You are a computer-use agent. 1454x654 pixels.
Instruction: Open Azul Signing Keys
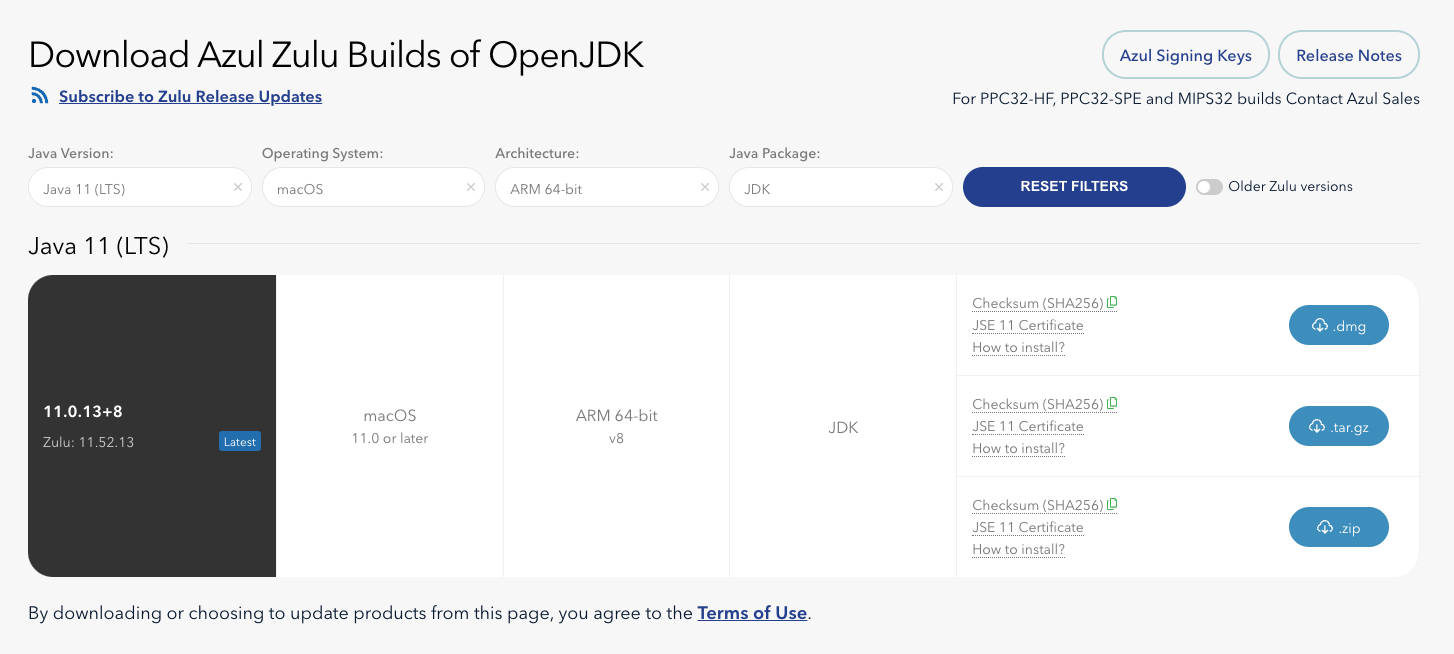click(x=1185, y=56)
